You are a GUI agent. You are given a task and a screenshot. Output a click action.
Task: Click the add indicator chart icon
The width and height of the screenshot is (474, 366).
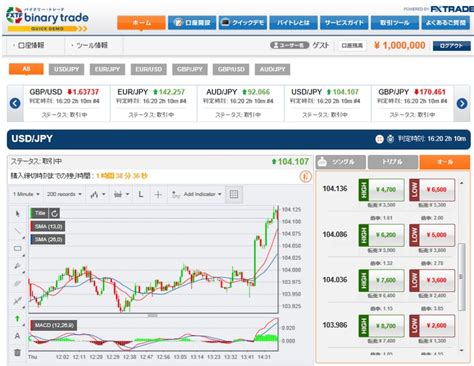[x=175, y=194]
